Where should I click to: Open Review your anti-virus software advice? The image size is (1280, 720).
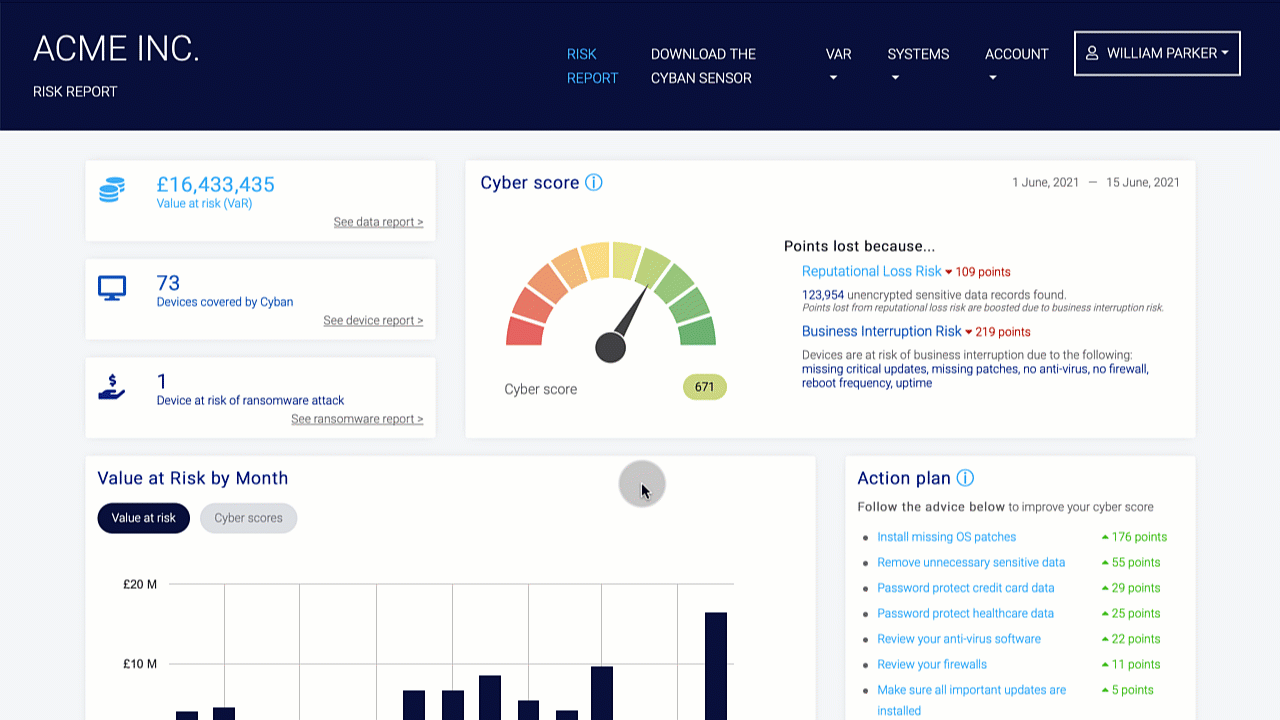click(959, 639)
